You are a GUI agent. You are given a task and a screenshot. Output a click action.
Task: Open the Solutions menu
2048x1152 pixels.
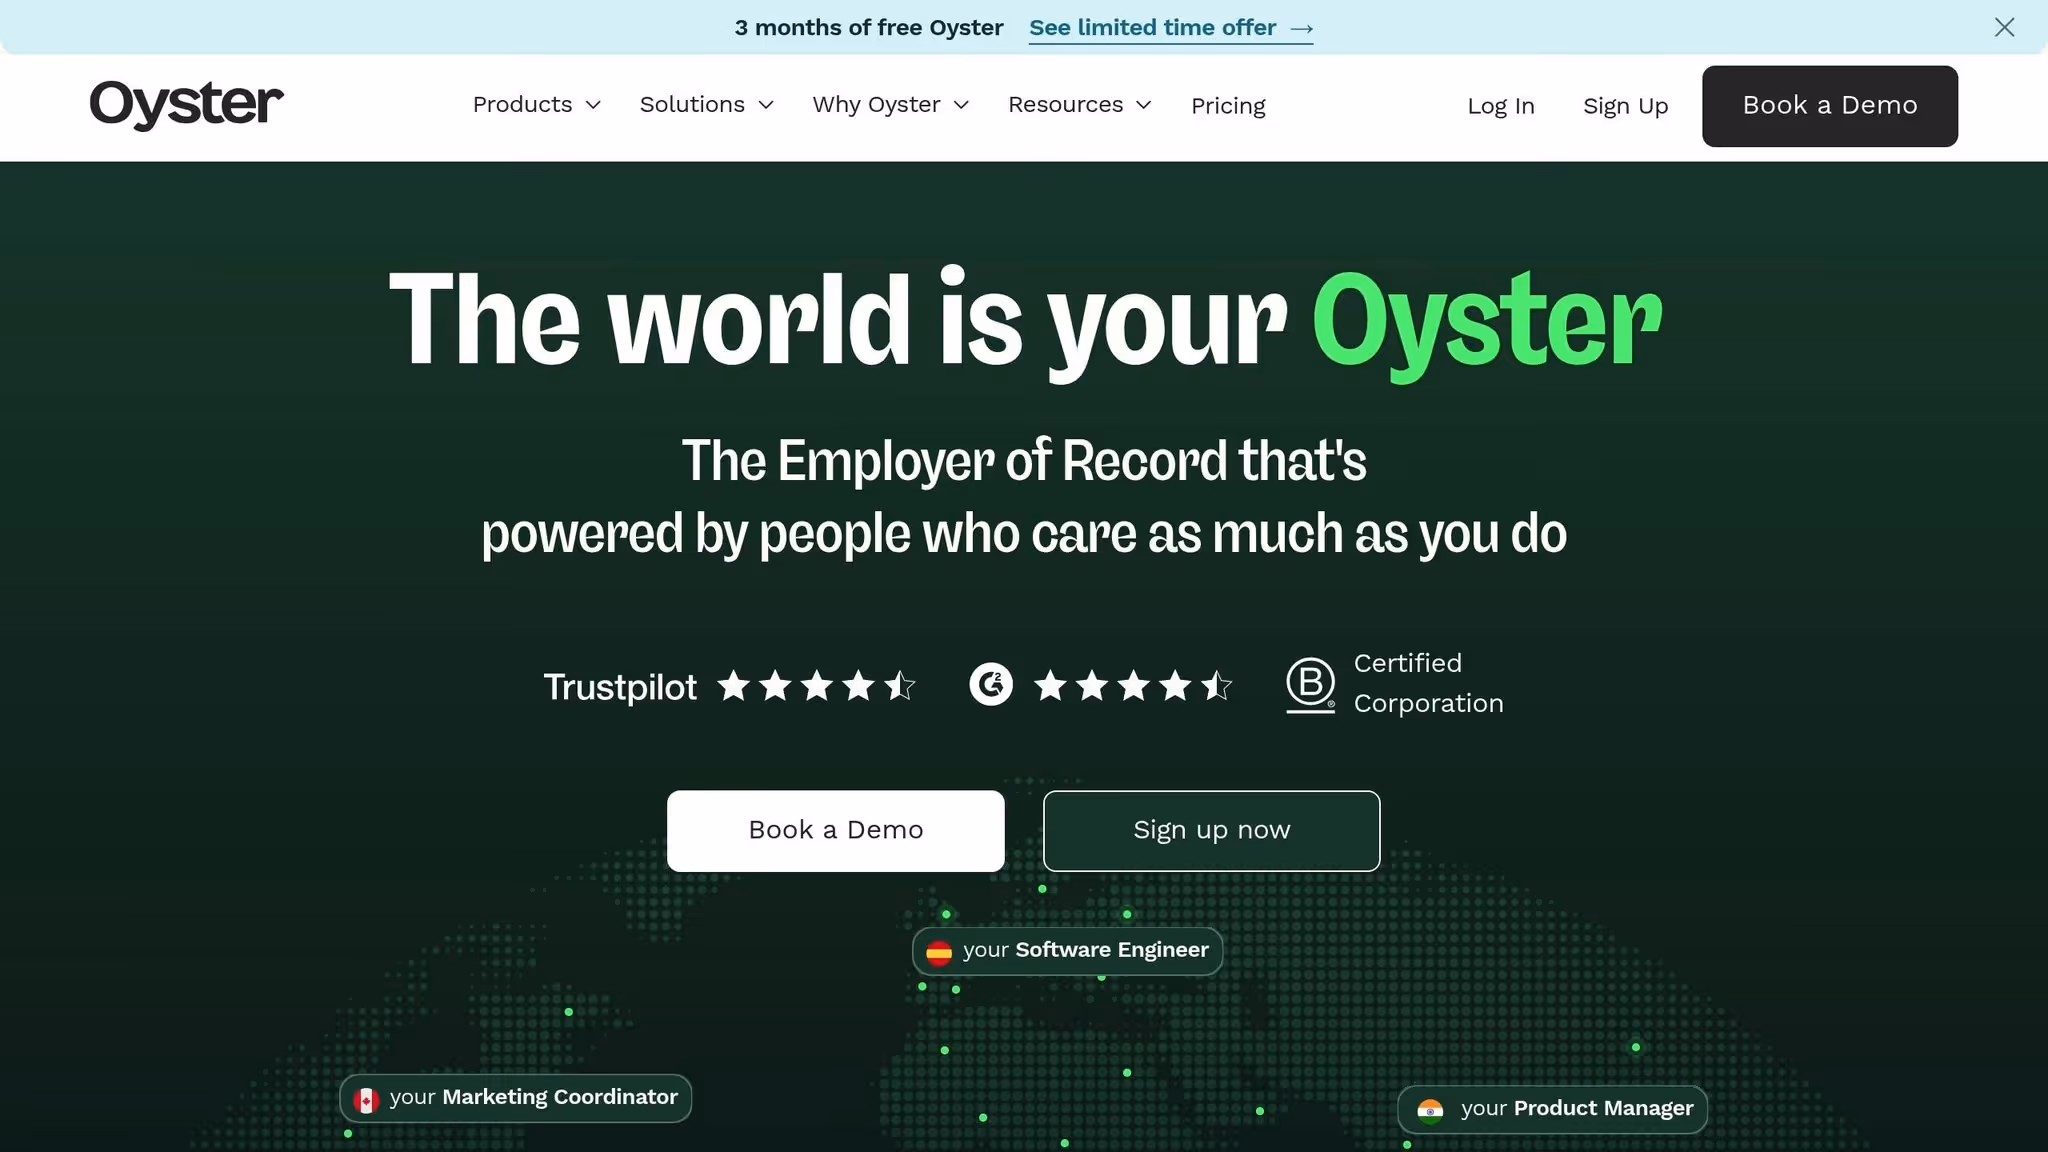pyautogui.click(x=705, y=104)
